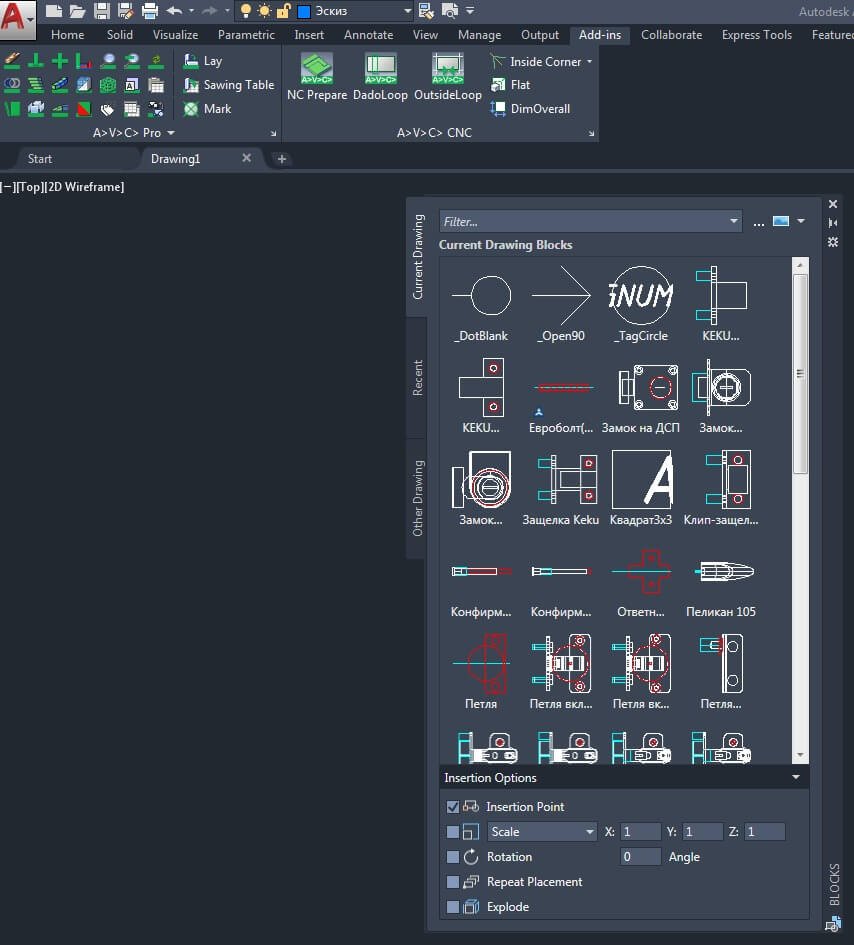Enable the Scale checkbox
Image resolution: width=854 pixels, height=945 pixels.
point(453,832)
